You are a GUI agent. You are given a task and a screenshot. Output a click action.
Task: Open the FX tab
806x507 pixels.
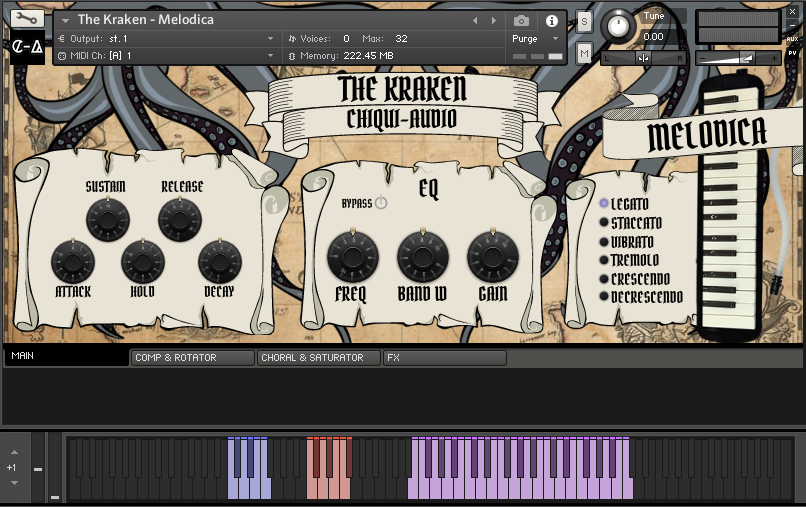click(x=444, y=357)
